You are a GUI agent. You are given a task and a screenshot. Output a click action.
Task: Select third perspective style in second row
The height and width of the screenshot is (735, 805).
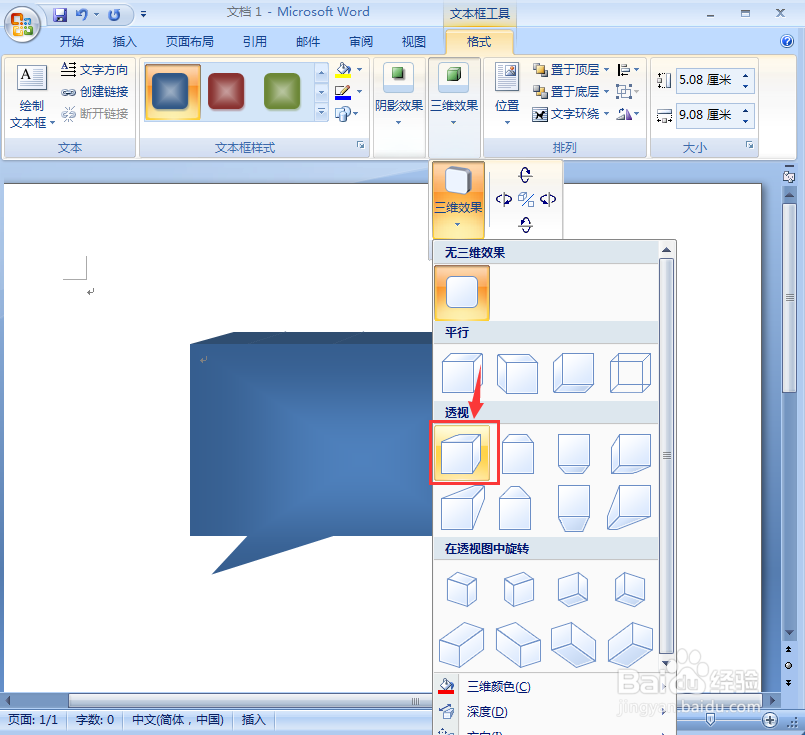coord(574,508)
